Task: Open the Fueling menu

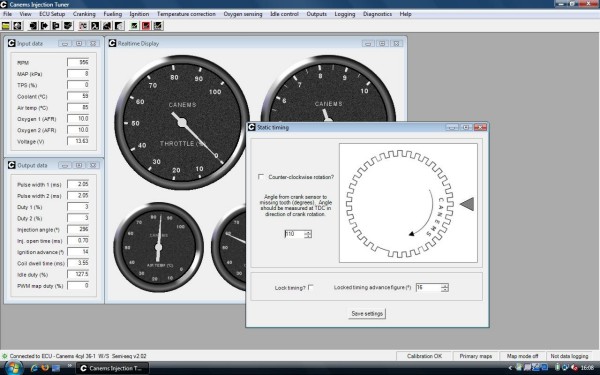Action: (x=112, y=14)
